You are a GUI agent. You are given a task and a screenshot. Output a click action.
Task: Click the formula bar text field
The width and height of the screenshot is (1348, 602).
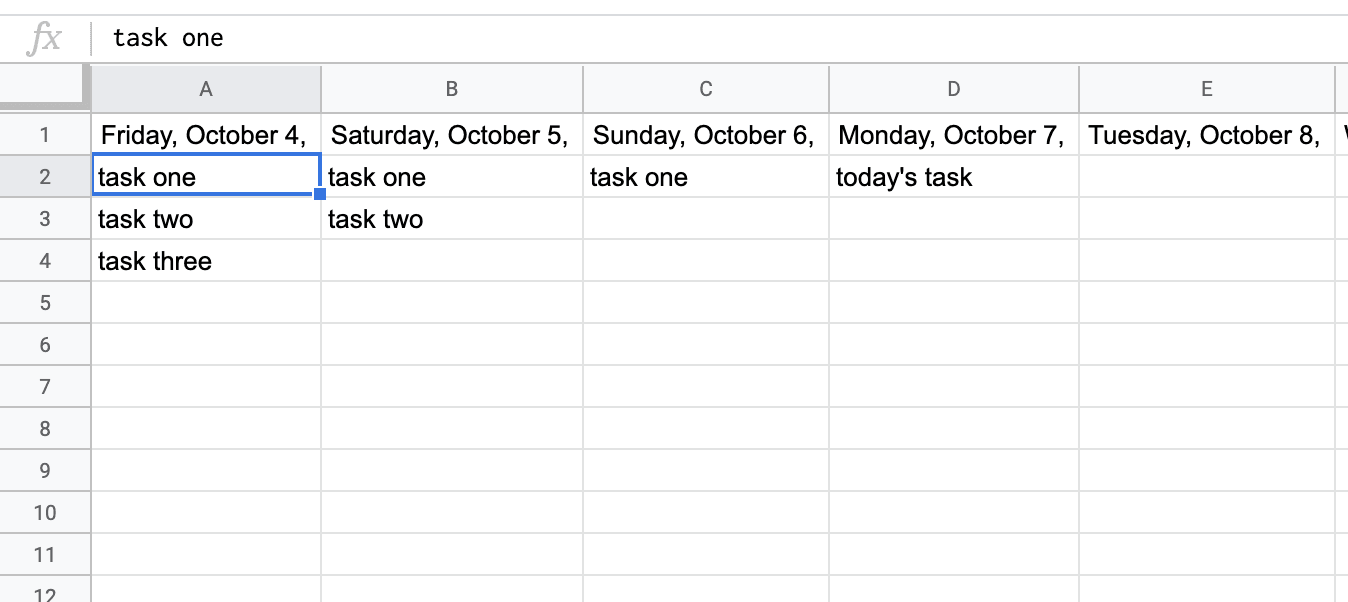[700, 39]
